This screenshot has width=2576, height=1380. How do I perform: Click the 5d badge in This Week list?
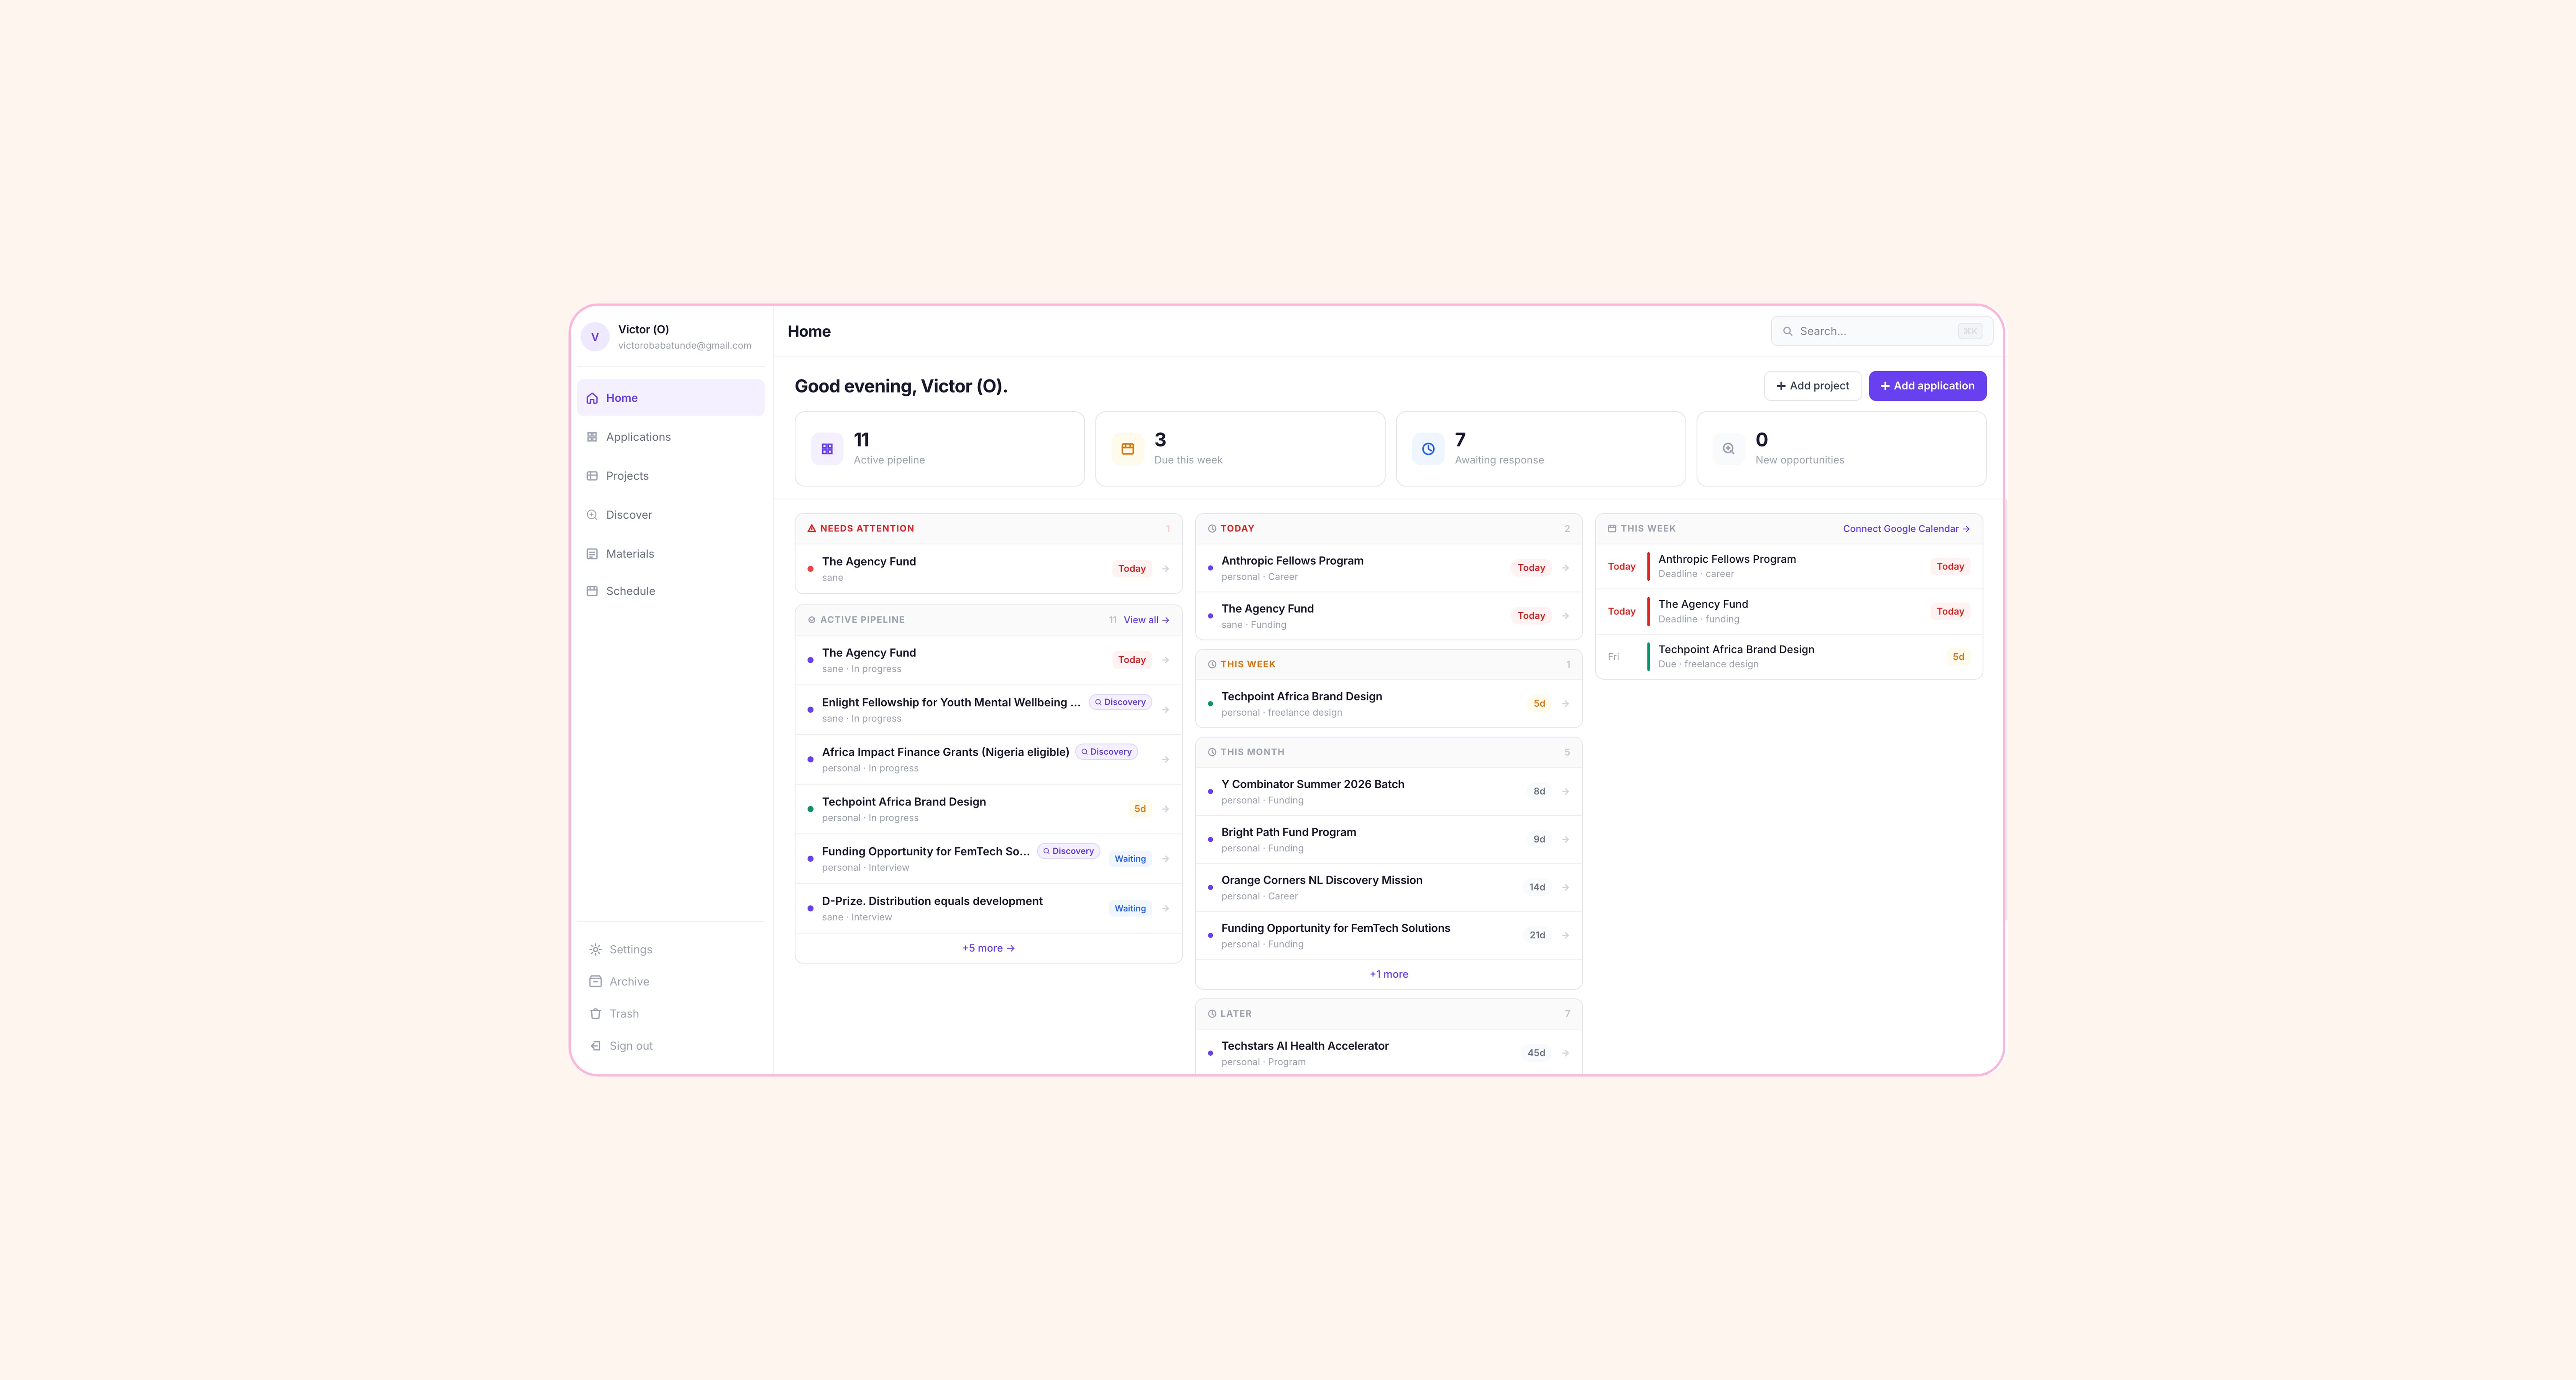point(1539,704)
